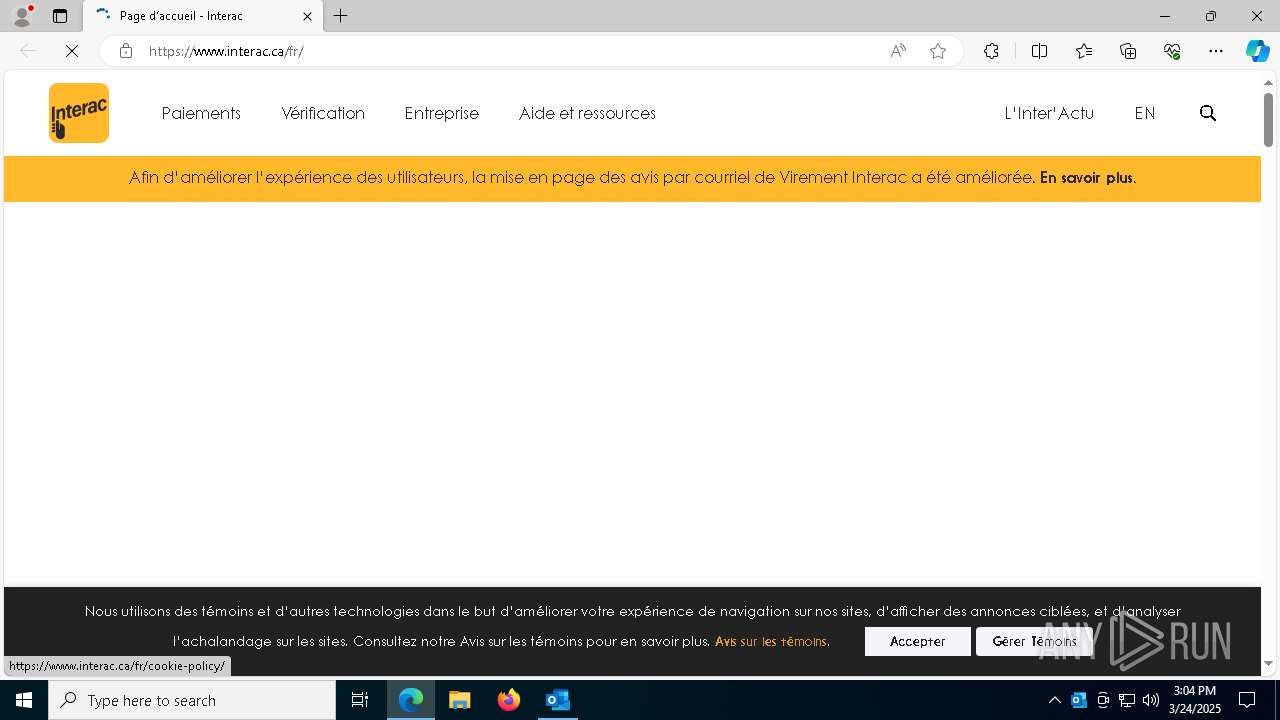The width and height of the screenshot is (1280, 720).
Task: Stop loading the page
Action: pos(72,51)
